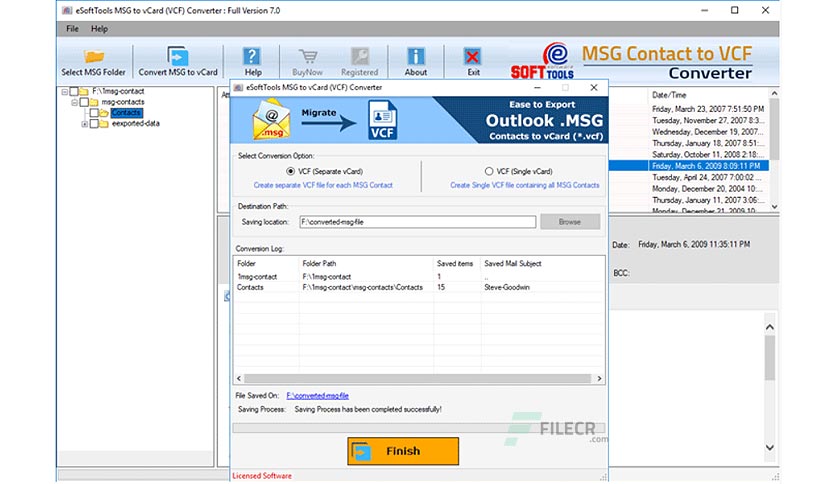836x484 pixels.
Task: Click the 1msg-contact row in conversion log
Action: pos(419,277)
